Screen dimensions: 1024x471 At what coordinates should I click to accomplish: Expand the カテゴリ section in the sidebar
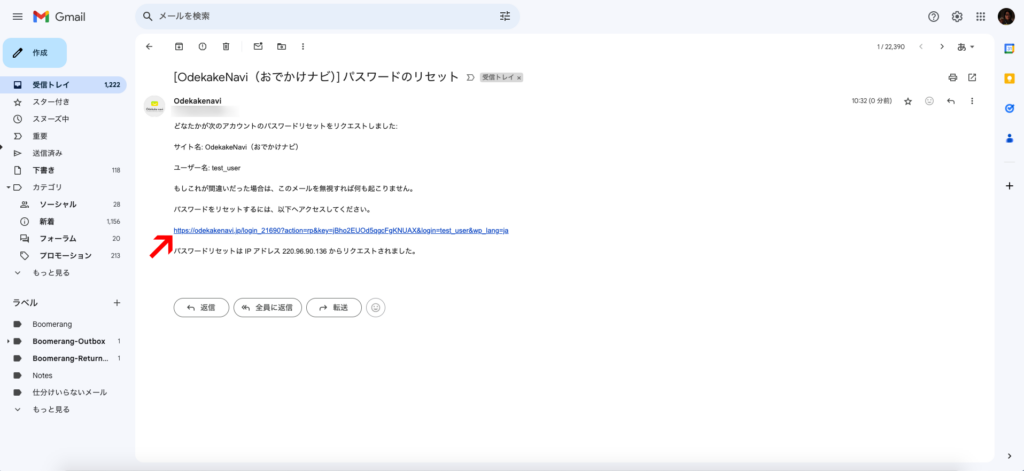click(x=8, y=187)
